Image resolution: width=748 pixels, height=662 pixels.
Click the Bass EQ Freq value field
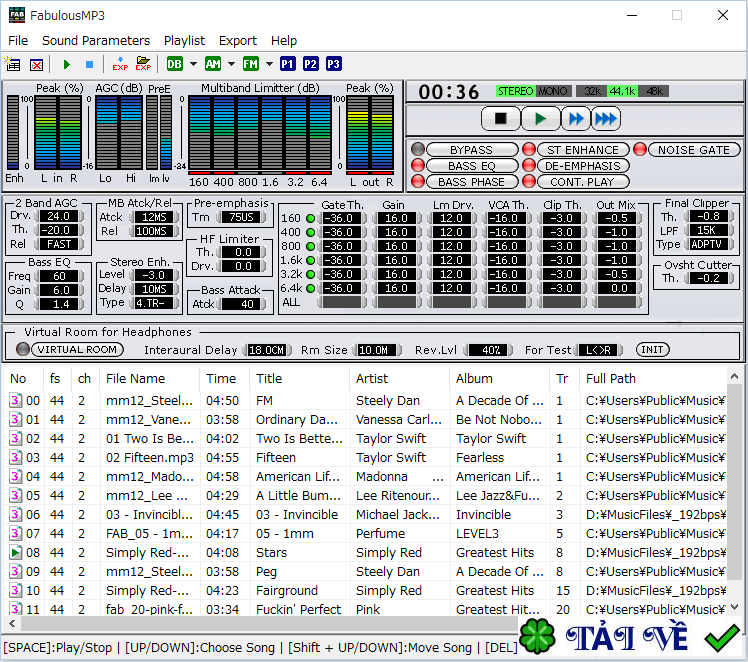click(x=61, y=276)
